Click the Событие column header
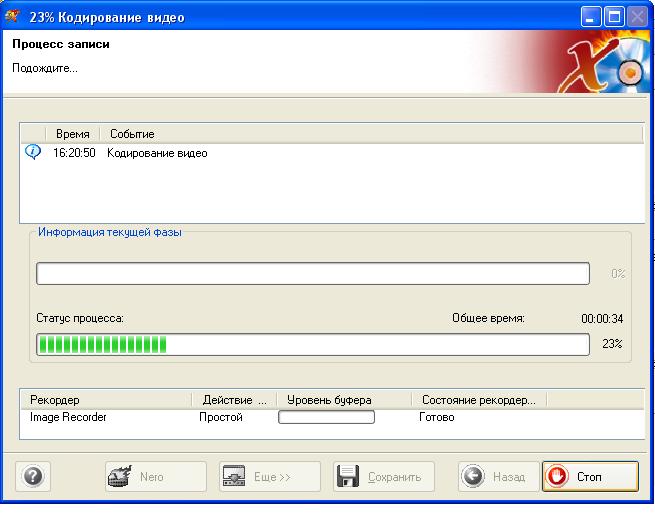Viewport: 655px width, 526px height. click(x=132, y=134)
